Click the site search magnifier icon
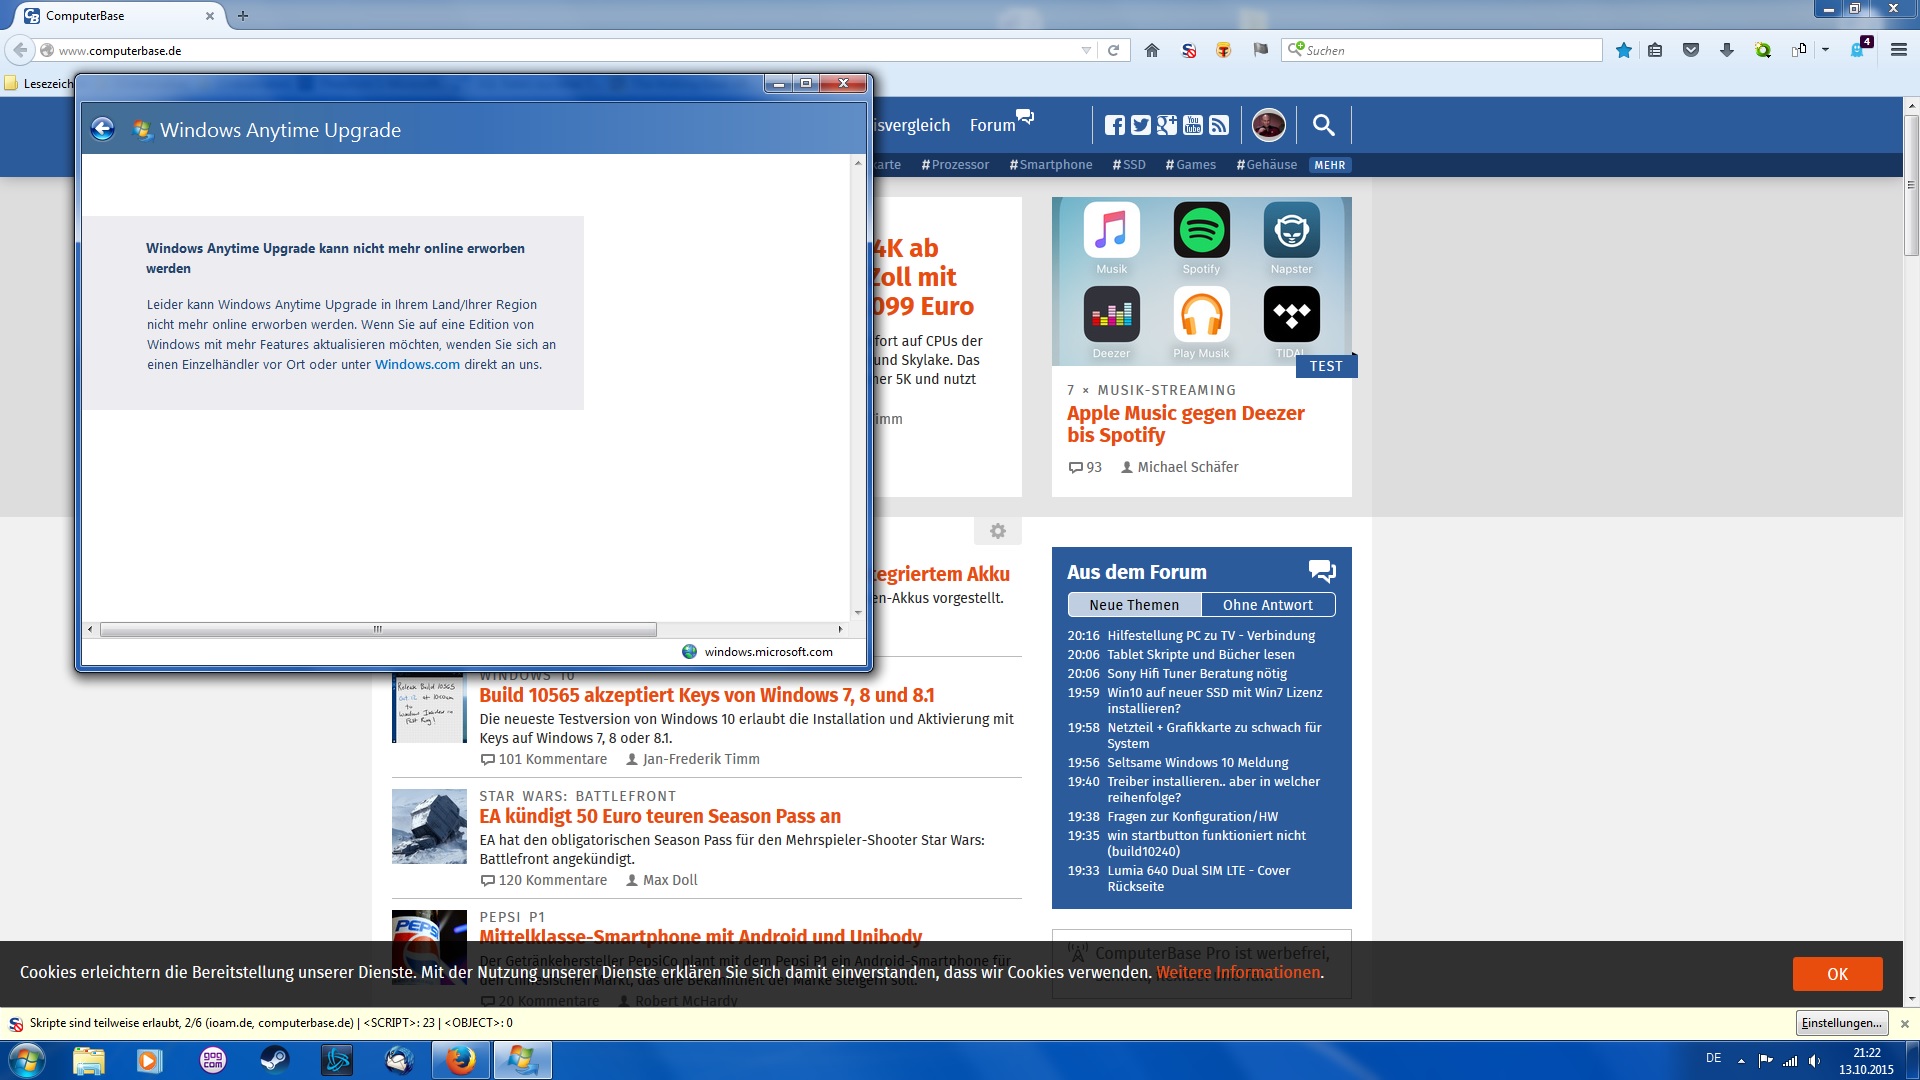1920x1080 pixels. click(1323, 125)
